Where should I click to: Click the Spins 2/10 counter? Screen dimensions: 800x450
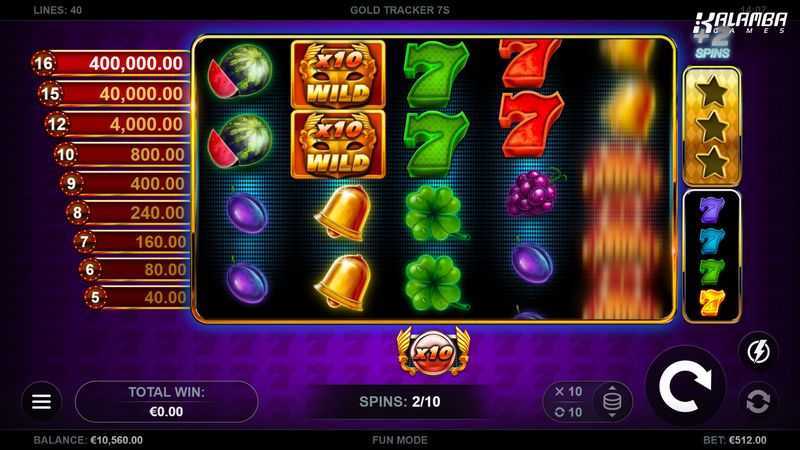(x=399, y=402)
